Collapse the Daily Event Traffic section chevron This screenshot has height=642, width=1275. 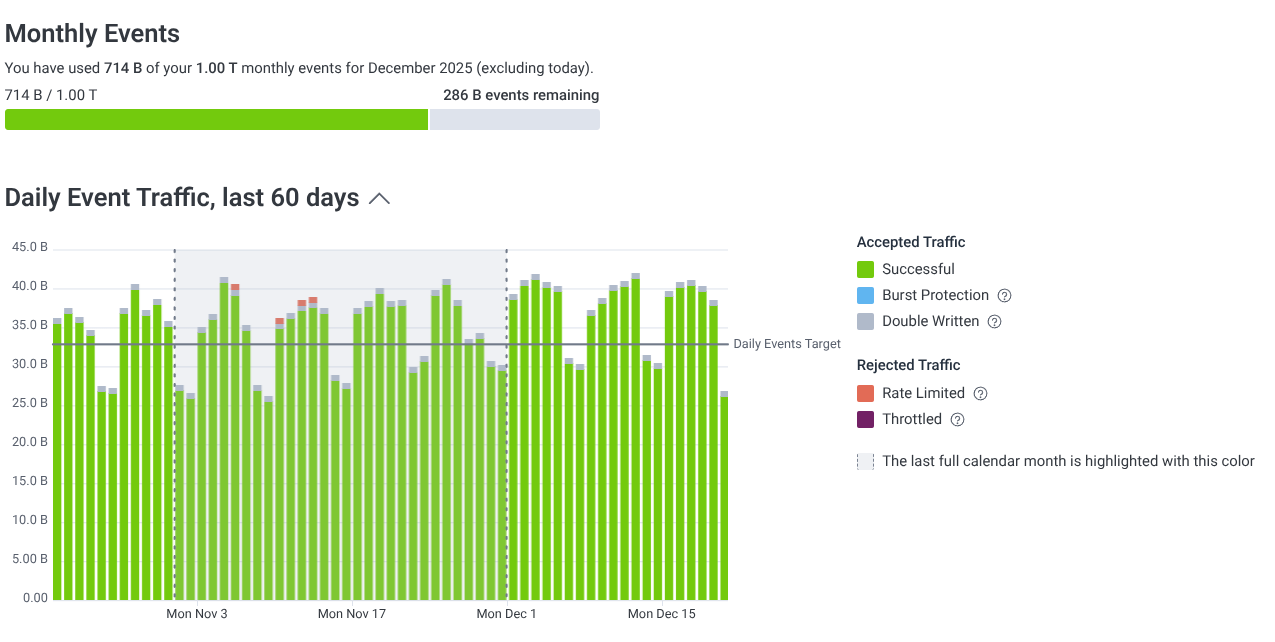tap(379, 199)
